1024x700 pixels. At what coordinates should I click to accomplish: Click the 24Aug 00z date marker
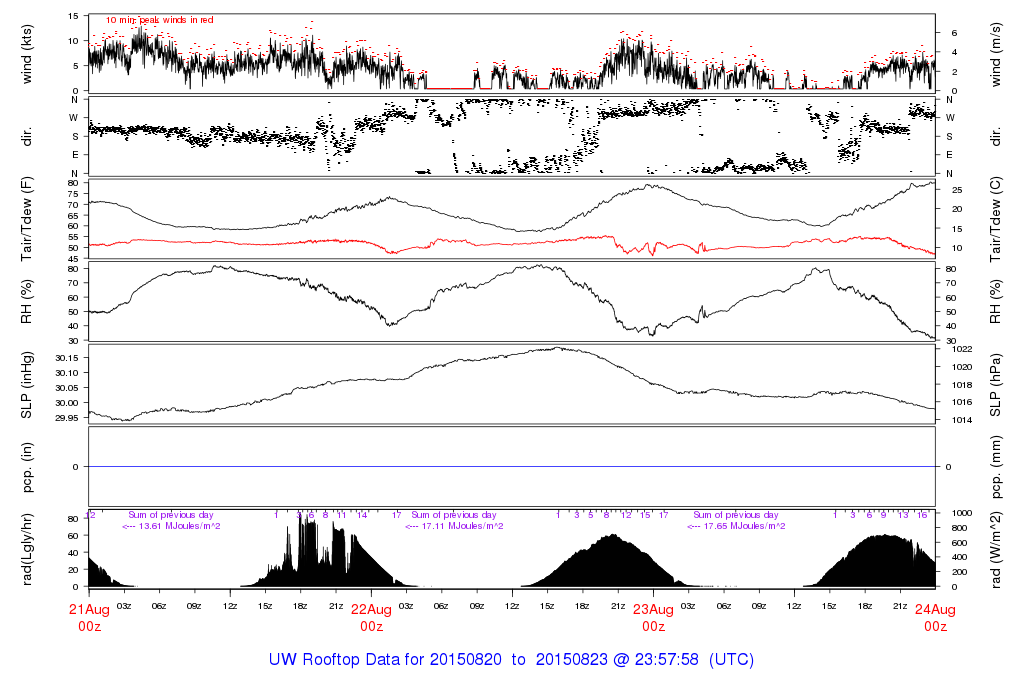[x=935, y=617]
